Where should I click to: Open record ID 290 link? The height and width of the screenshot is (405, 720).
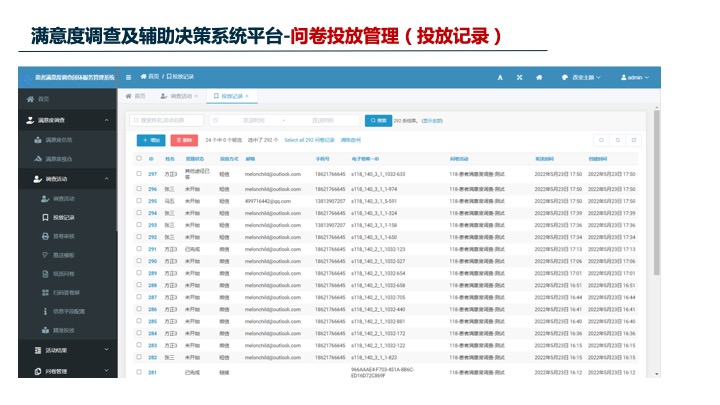[152, 261]
